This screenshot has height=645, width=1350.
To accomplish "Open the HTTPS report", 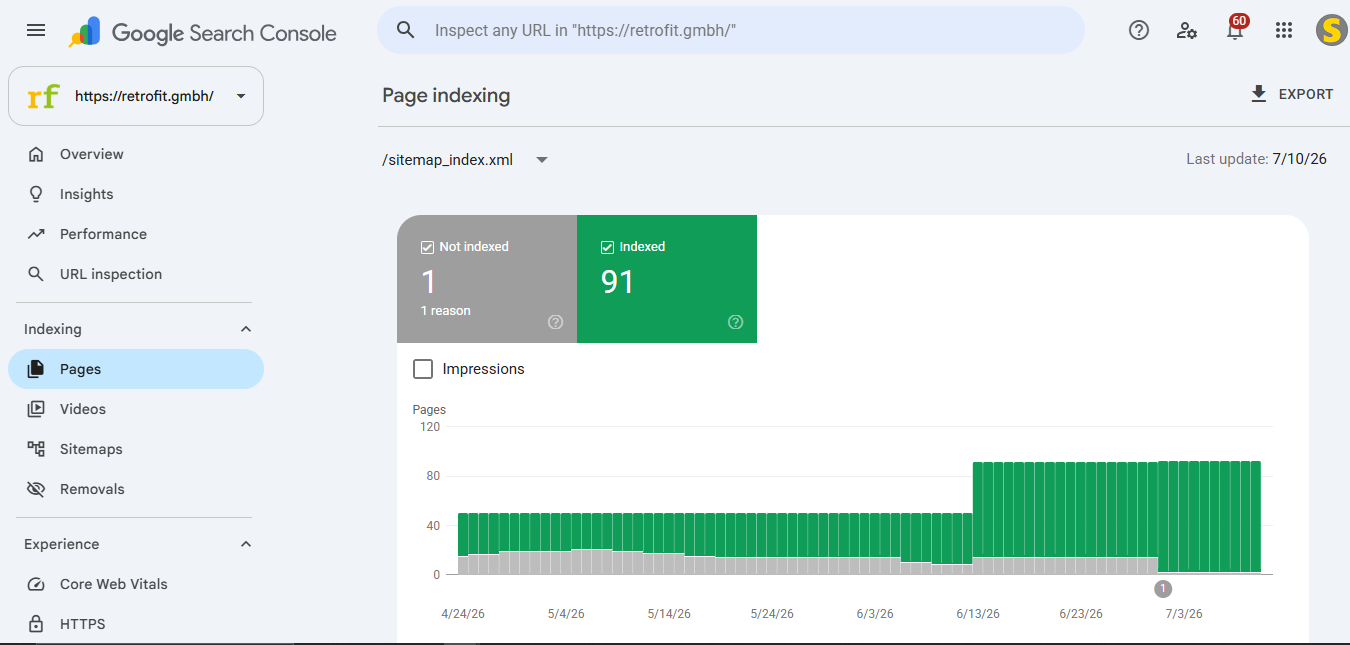I will [x=136, y=624].
